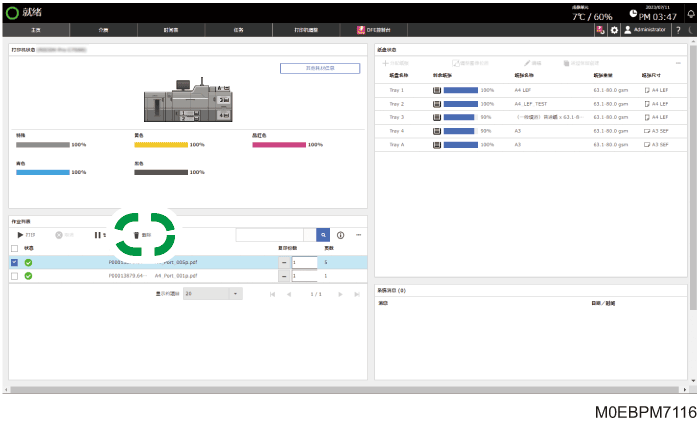Open the Administrator user menu

[645, 30]
